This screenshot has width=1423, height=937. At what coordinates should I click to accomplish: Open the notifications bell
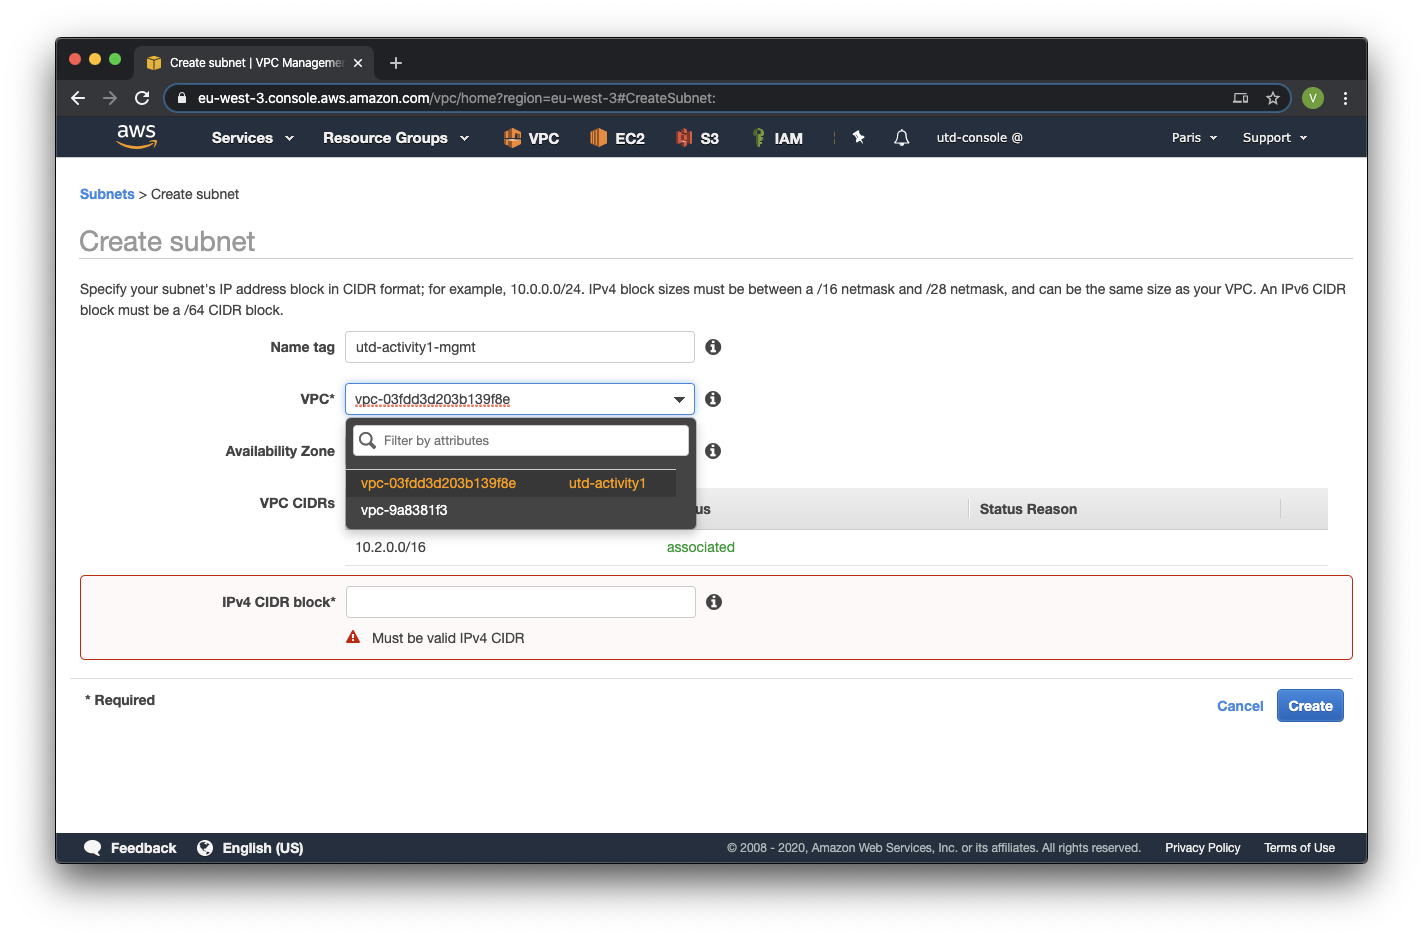[901, 138]
